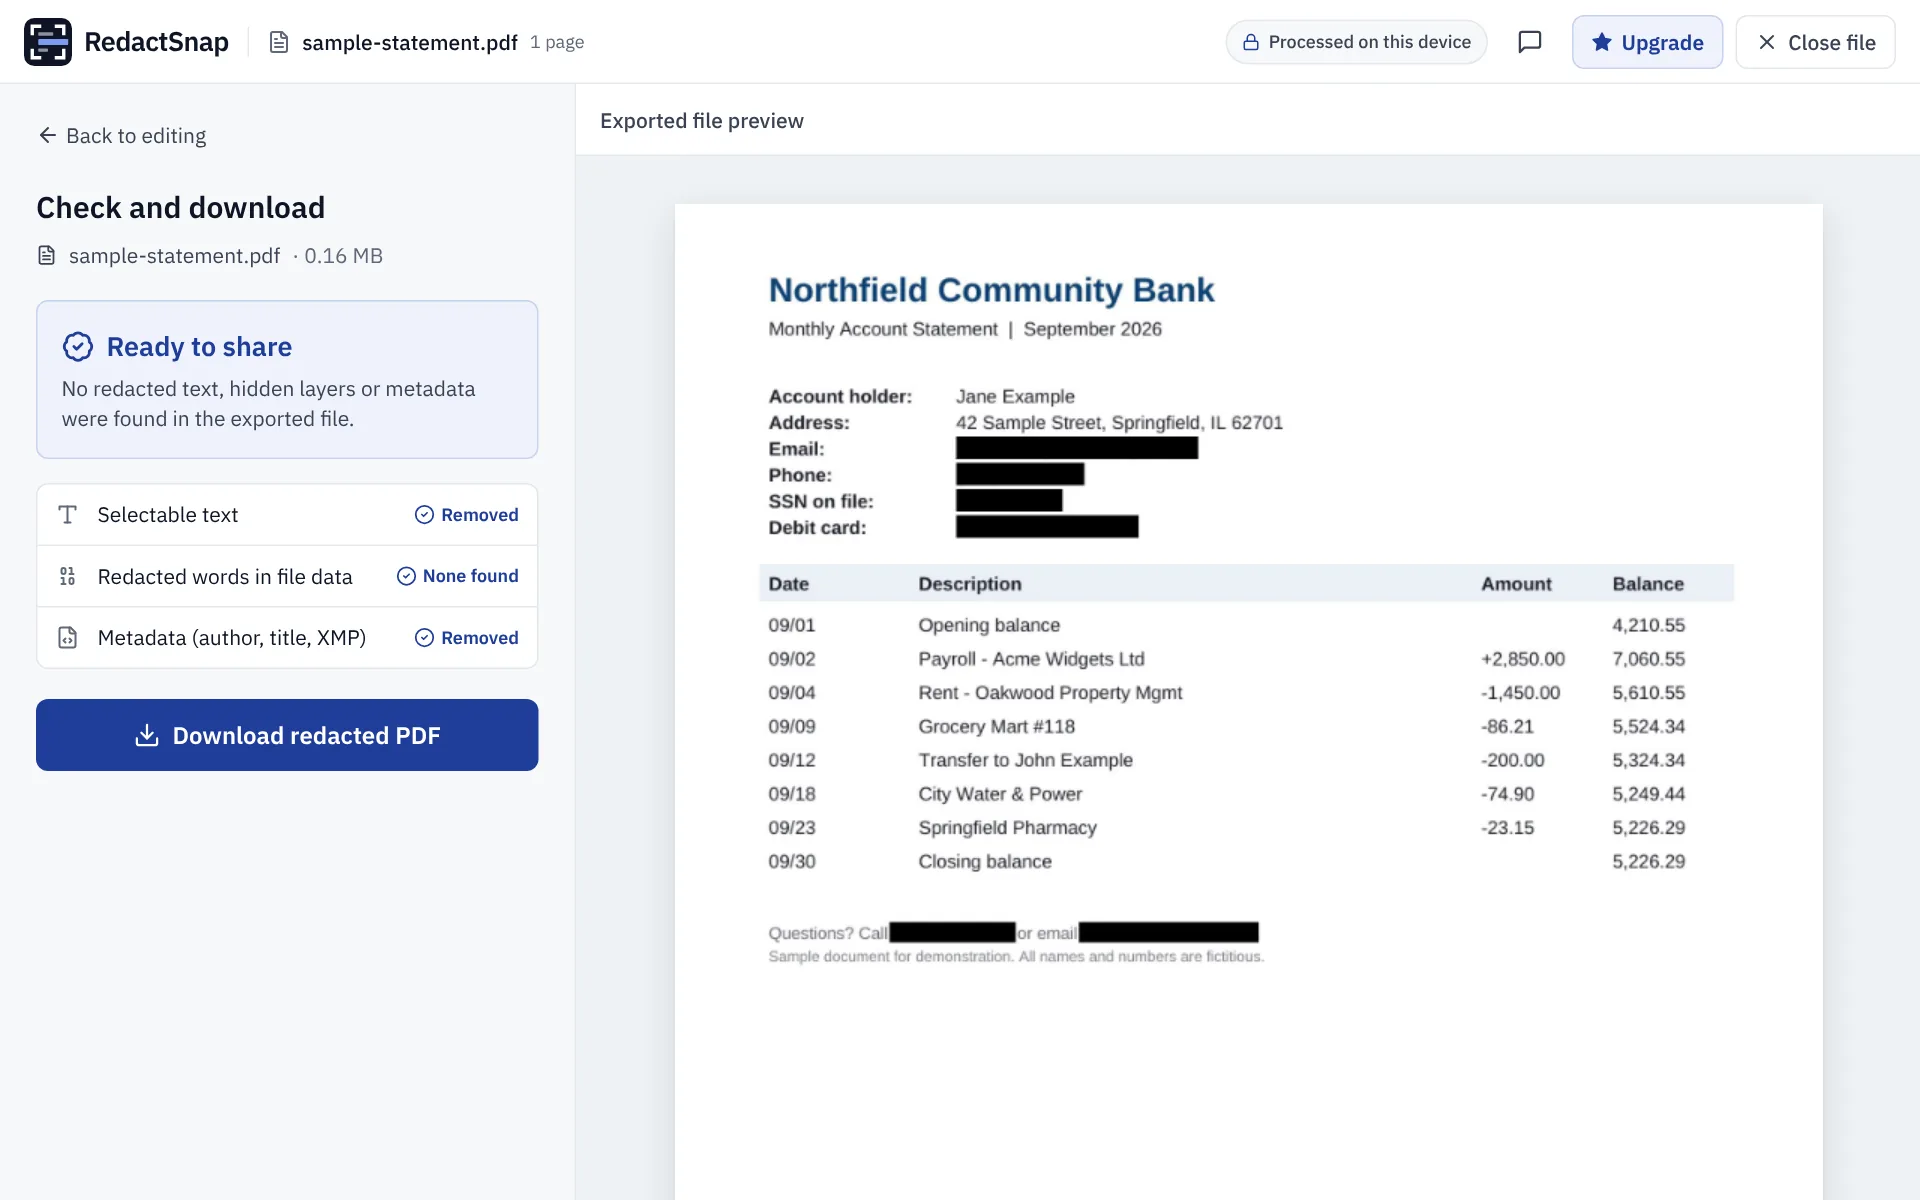
Task: Go back using Back to editing link
Action: tap(122, 136)
